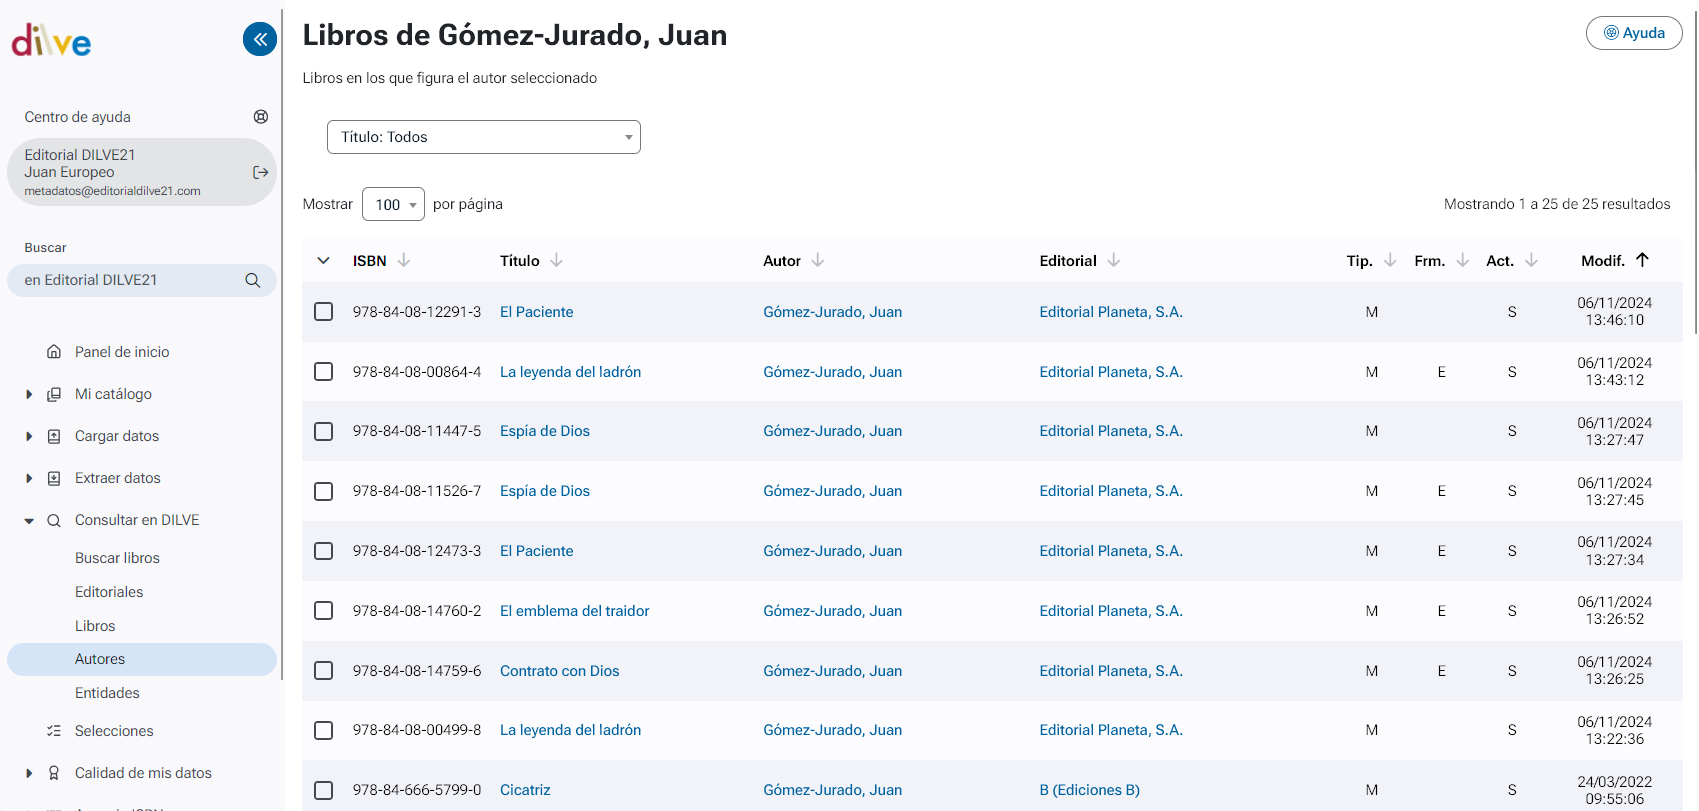Expand the Mi catálogo tree item
This screenshot has width=1699, height=811.
[29, 394]
